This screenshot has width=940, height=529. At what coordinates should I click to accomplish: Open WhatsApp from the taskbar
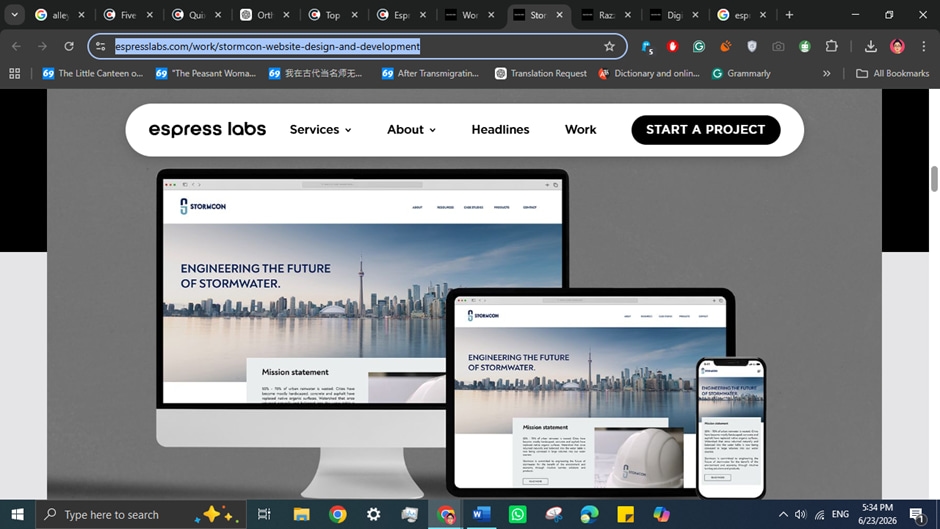pyautogui.click(x=517, y=514)
